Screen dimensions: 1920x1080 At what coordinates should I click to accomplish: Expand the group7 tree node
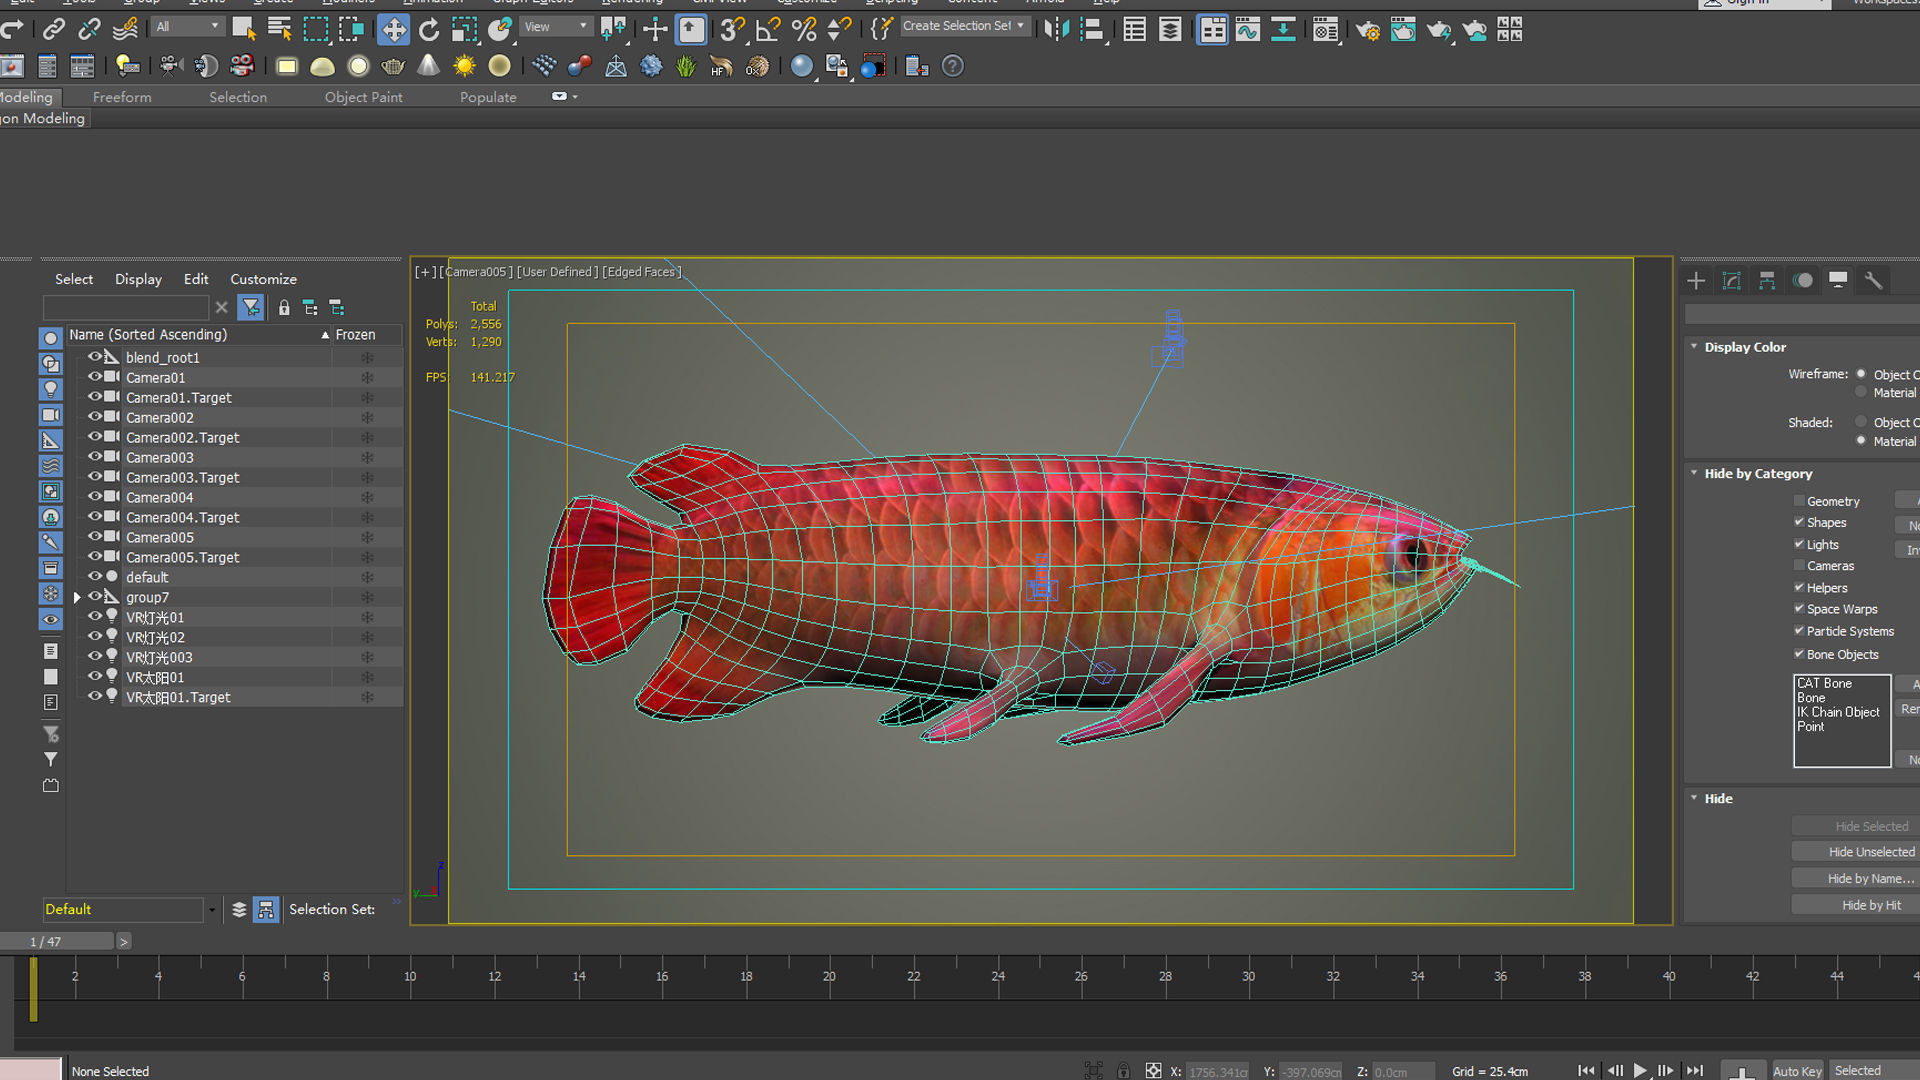point(77,597)
